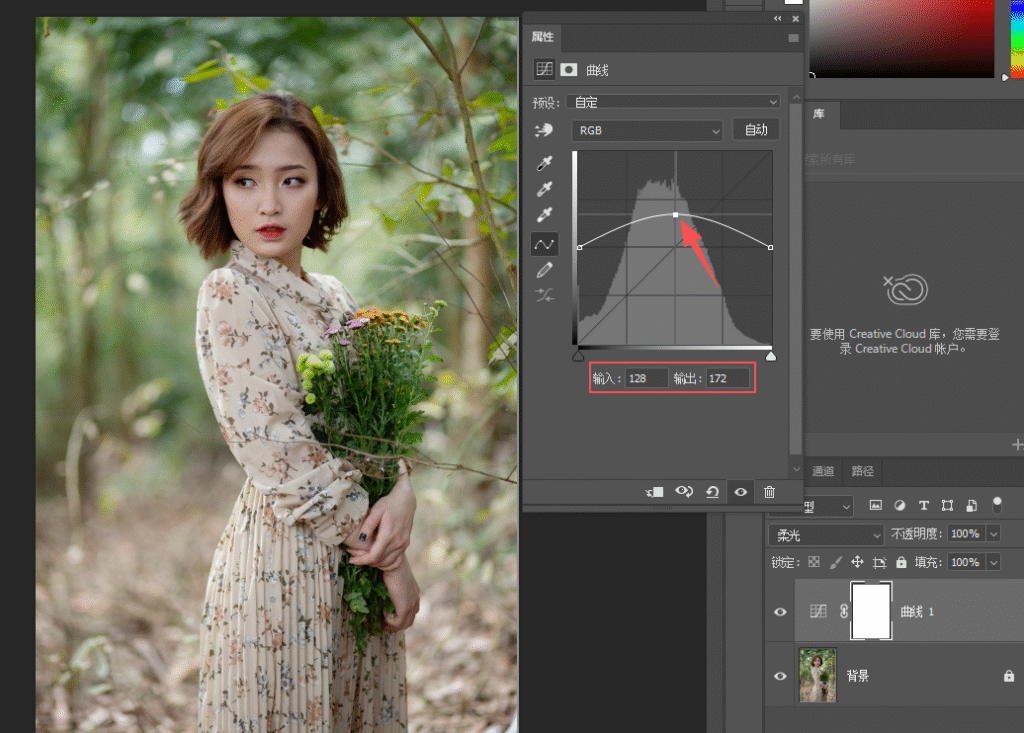Viewport: 1024px width, 733px height.
Task: Click the vertical hue slider strip
Action: [1017, 39]
